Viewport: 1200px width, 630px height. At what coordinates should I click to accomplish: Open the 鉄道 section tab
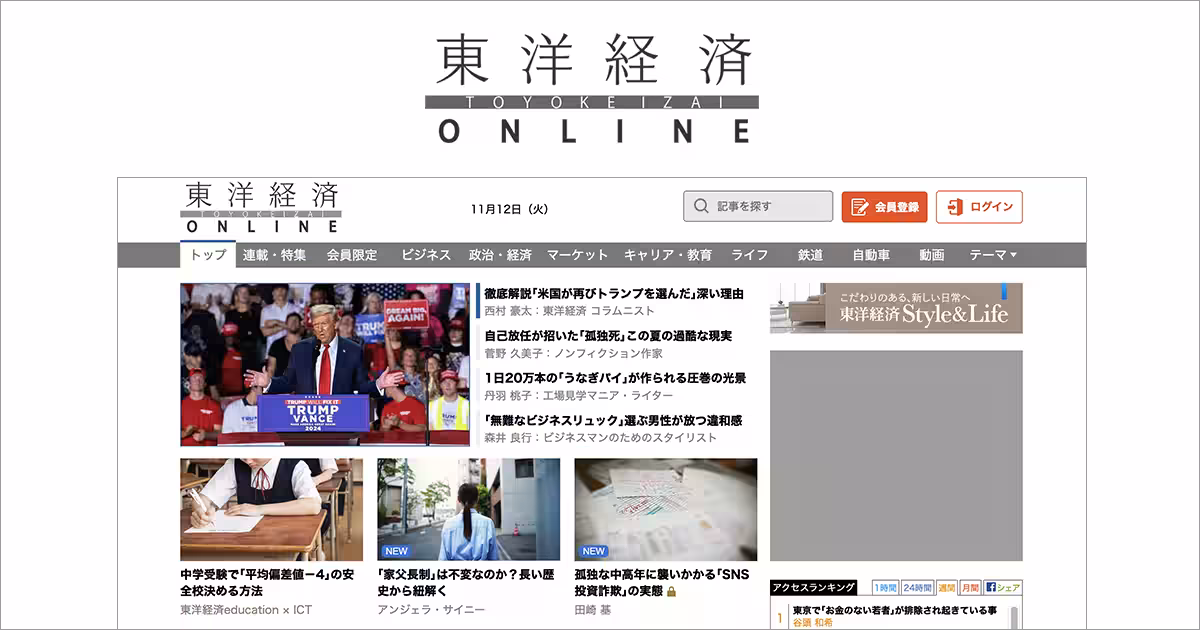coord(808,255)
